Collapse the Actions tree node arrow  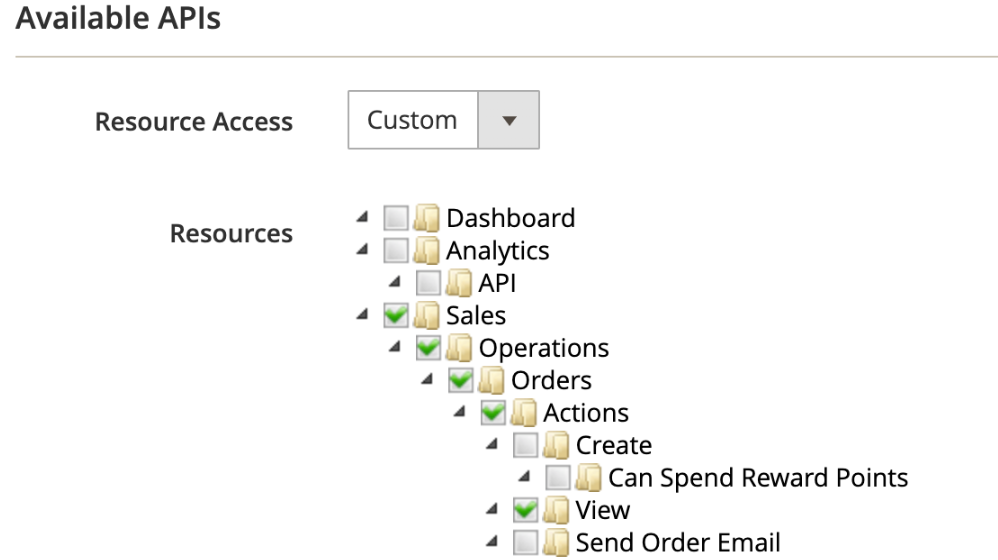pos(460,411)
